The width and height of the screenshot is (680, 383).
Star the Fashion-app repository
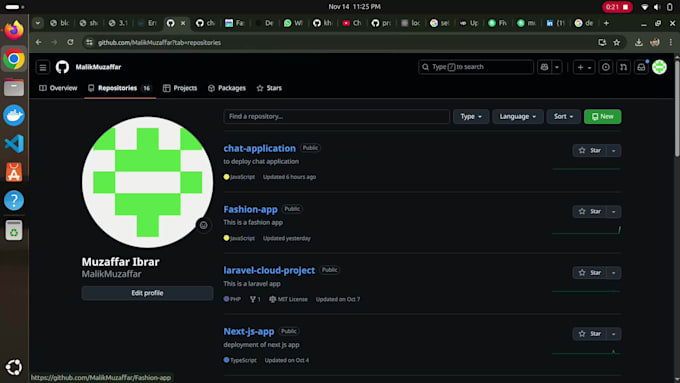[x=589, y=212]
